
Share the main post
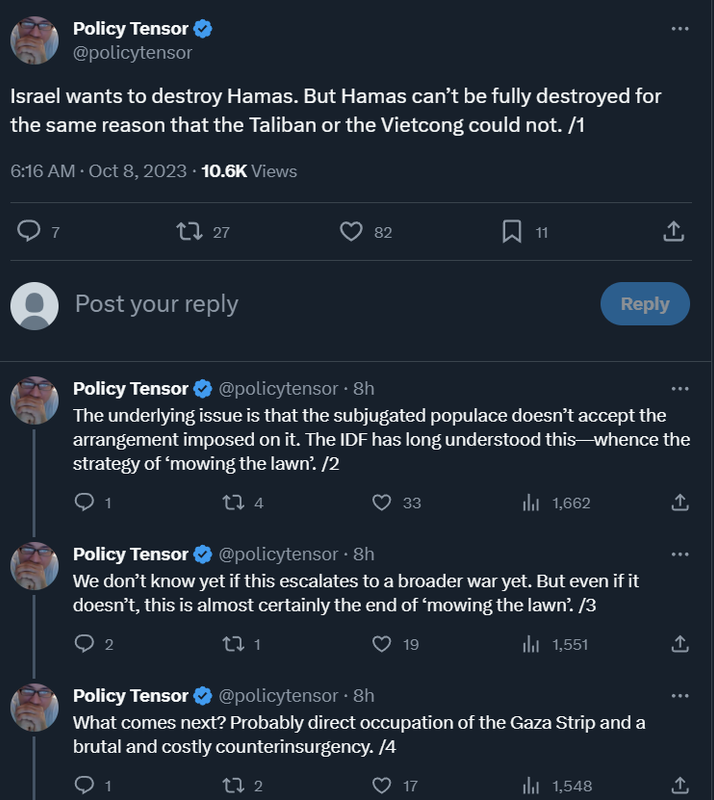click(674, 232)
